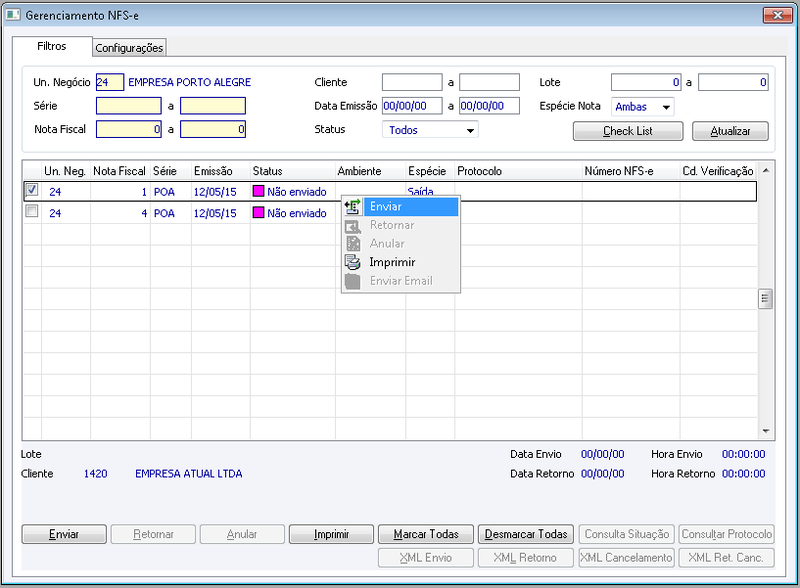Click the second Cliente input field

(x=489, y=82)
